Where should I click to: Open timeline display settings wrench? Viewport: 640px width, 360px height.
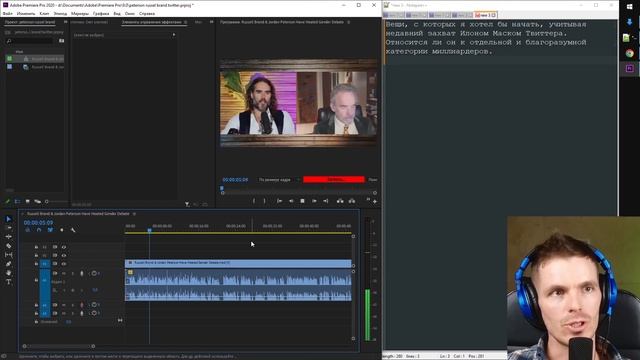pos(73,230)
